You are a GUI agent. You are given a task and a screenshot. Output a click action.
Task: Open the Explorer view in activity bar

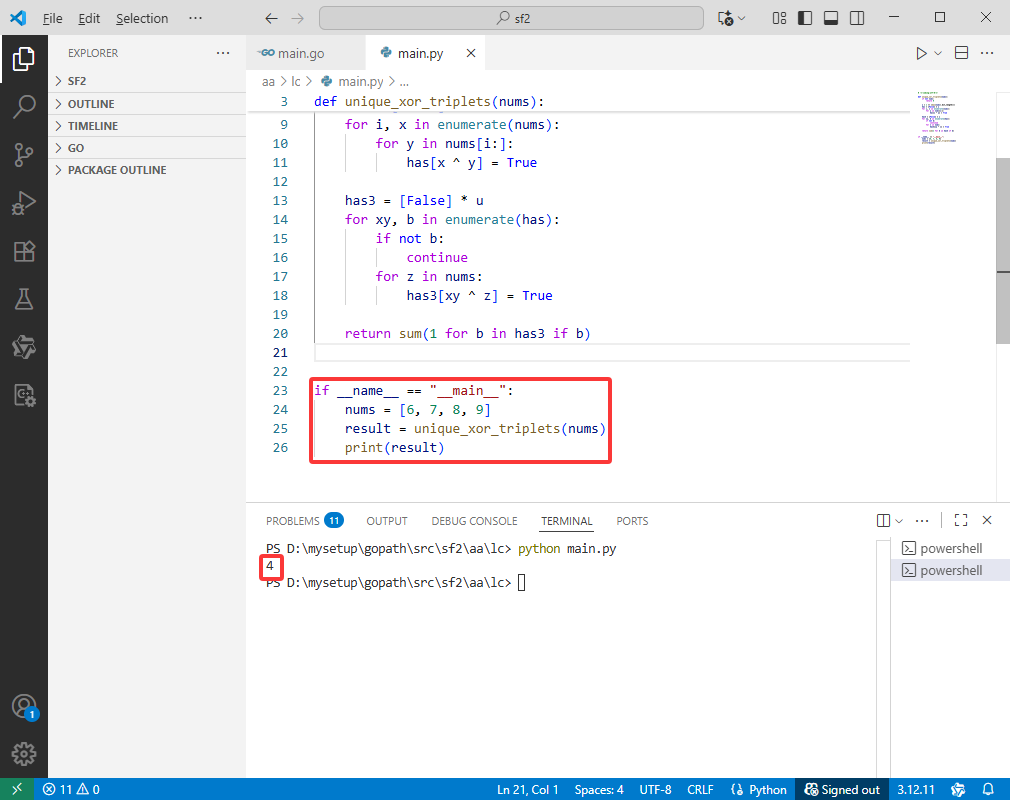24,59
